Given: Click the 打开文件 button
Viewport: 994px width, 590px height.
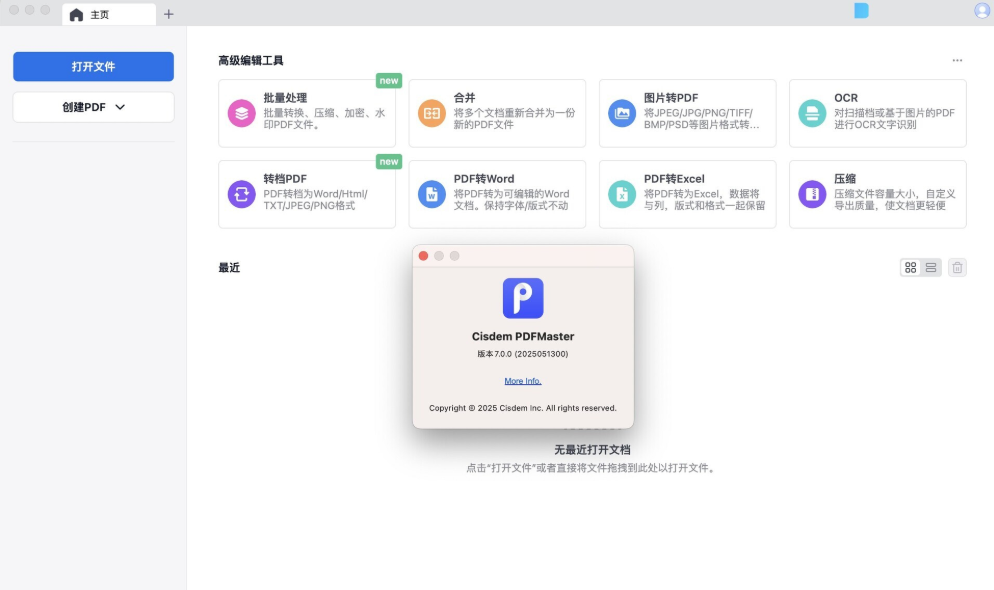Looking at the screenshot, I should pyautogui.click(x=93, y=67).
